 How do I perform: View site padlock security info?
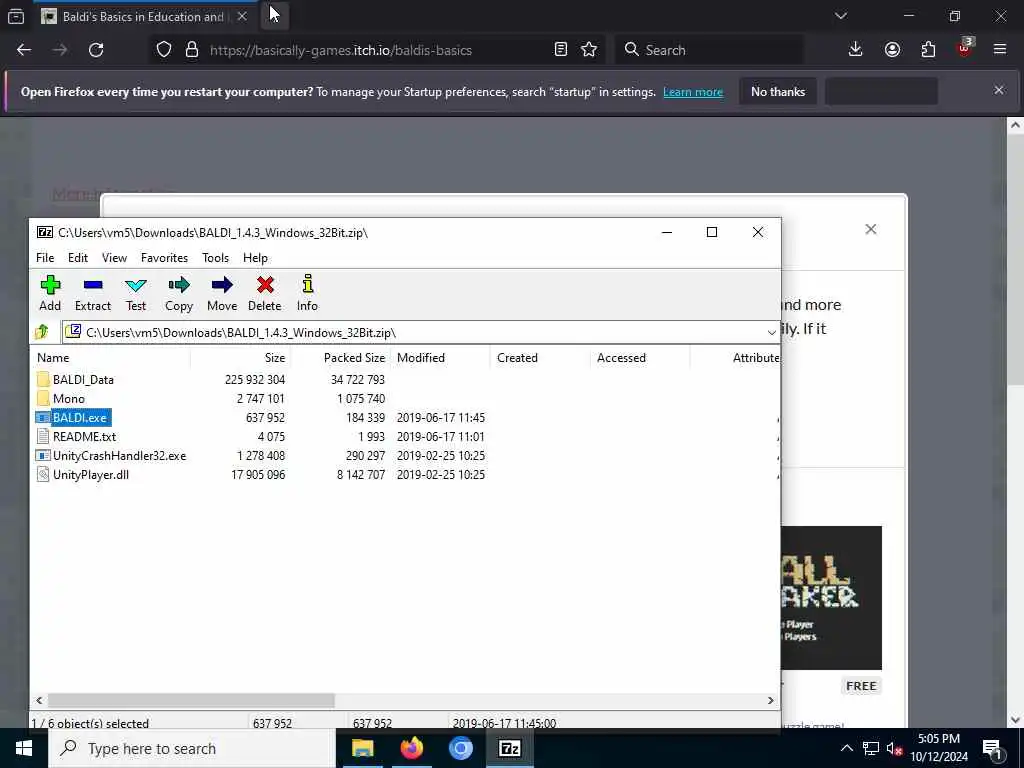click(191, 50)
